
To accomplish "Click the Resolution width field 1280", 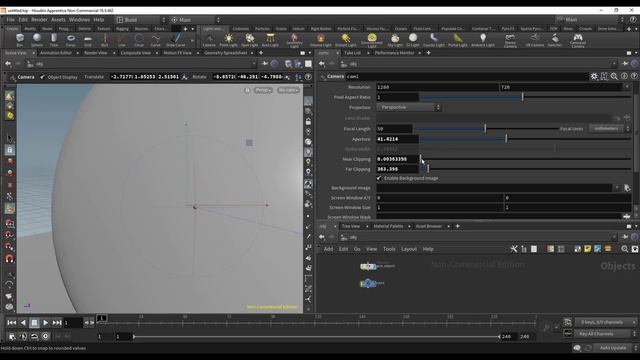I will (437, 87).
